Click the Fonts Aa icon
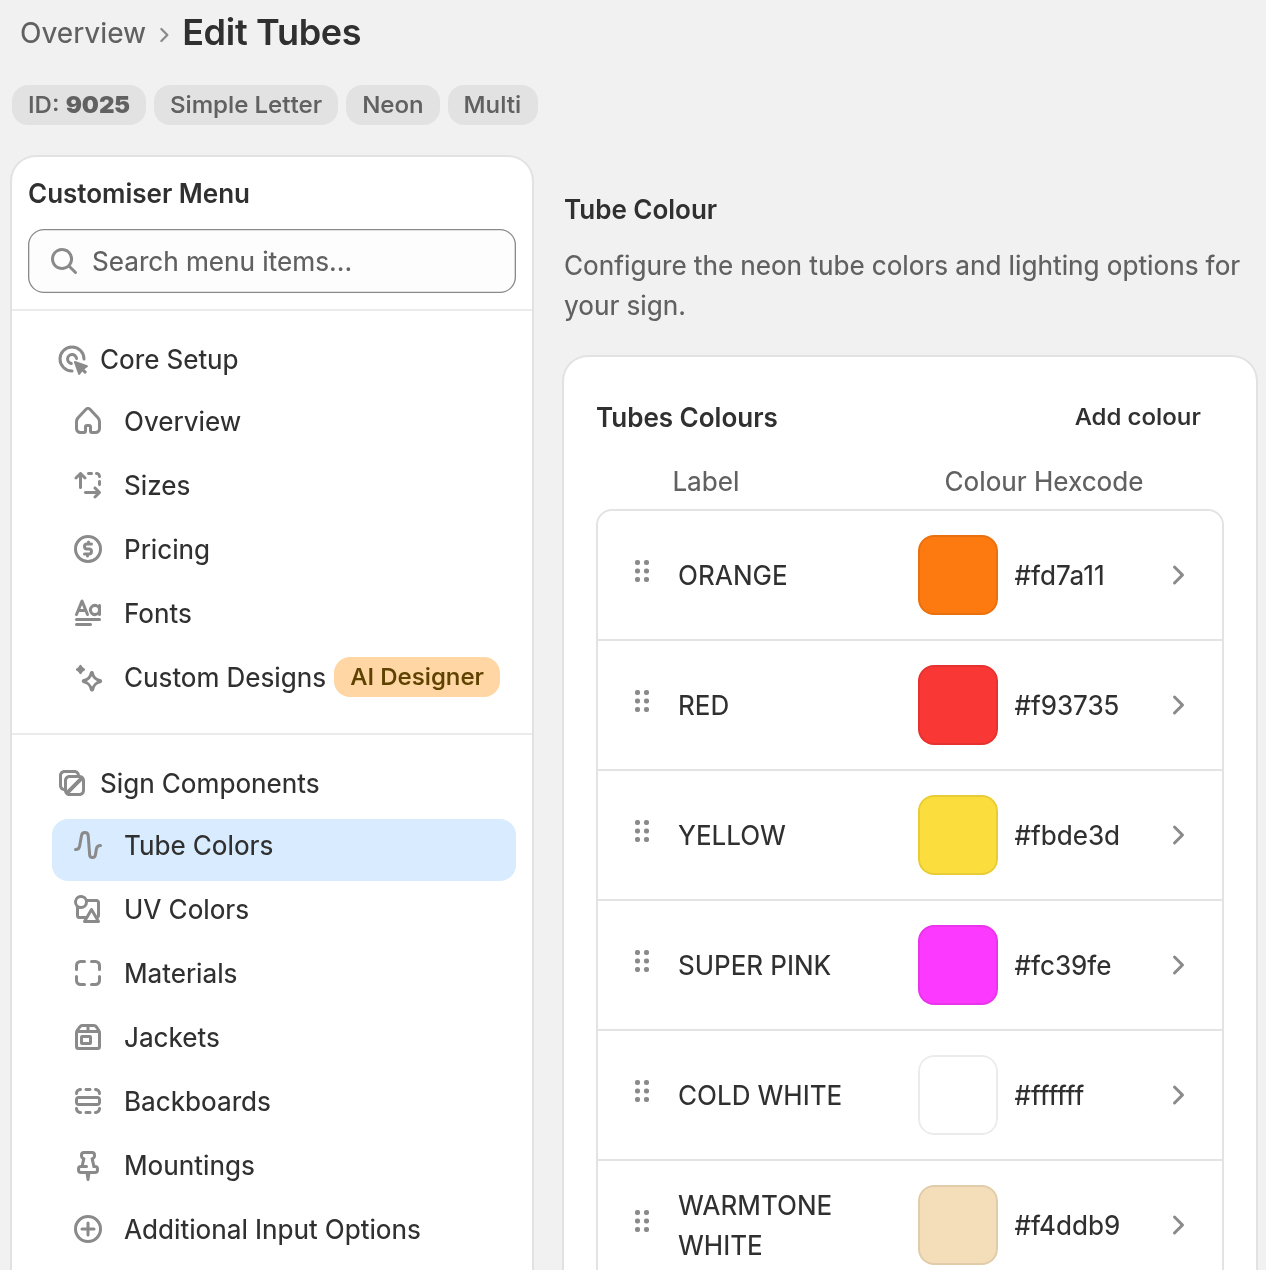This screenshot has height=1270, width=1266. click(x=88, y=613)
